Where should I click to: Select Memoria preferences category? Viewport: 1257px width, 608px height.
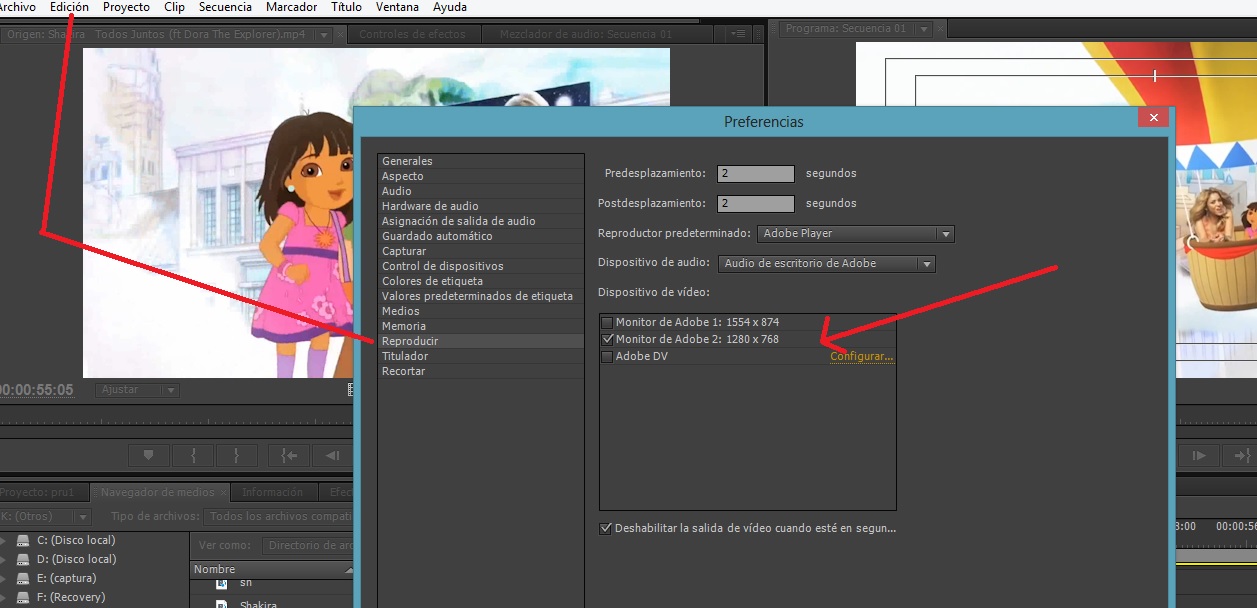point(480,326)
